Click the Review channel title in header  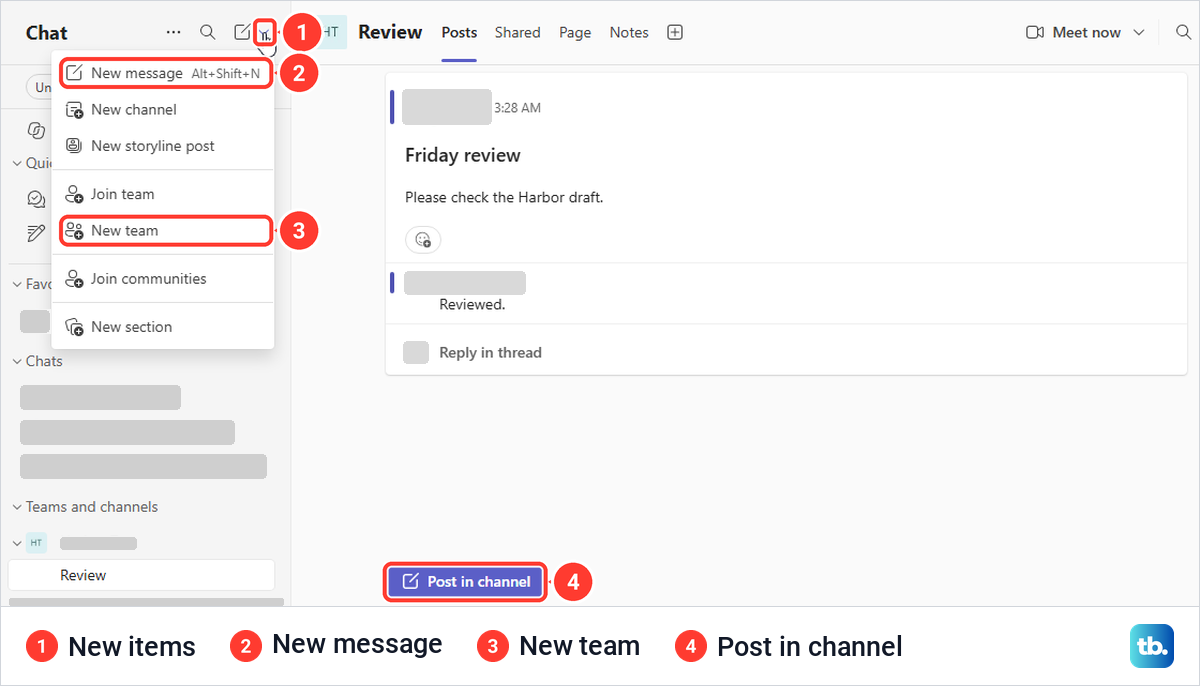(390, 32)
